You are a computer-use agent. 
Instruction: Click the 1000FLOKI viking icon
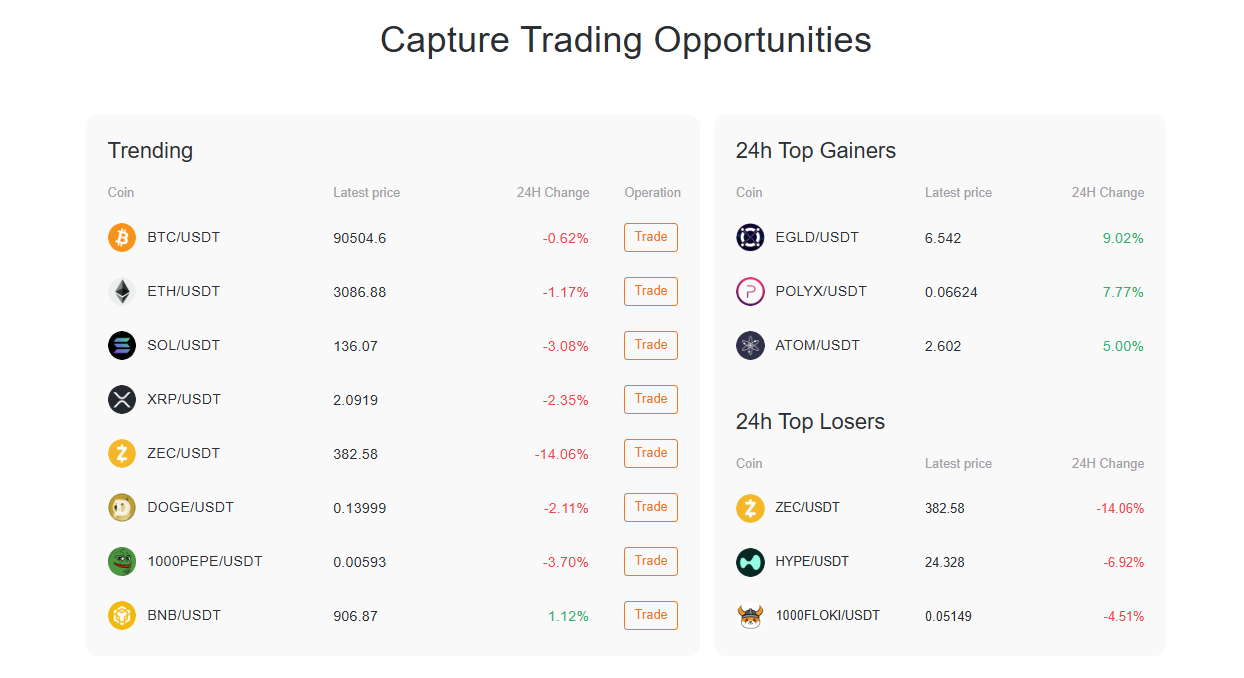tap(750, 616)
